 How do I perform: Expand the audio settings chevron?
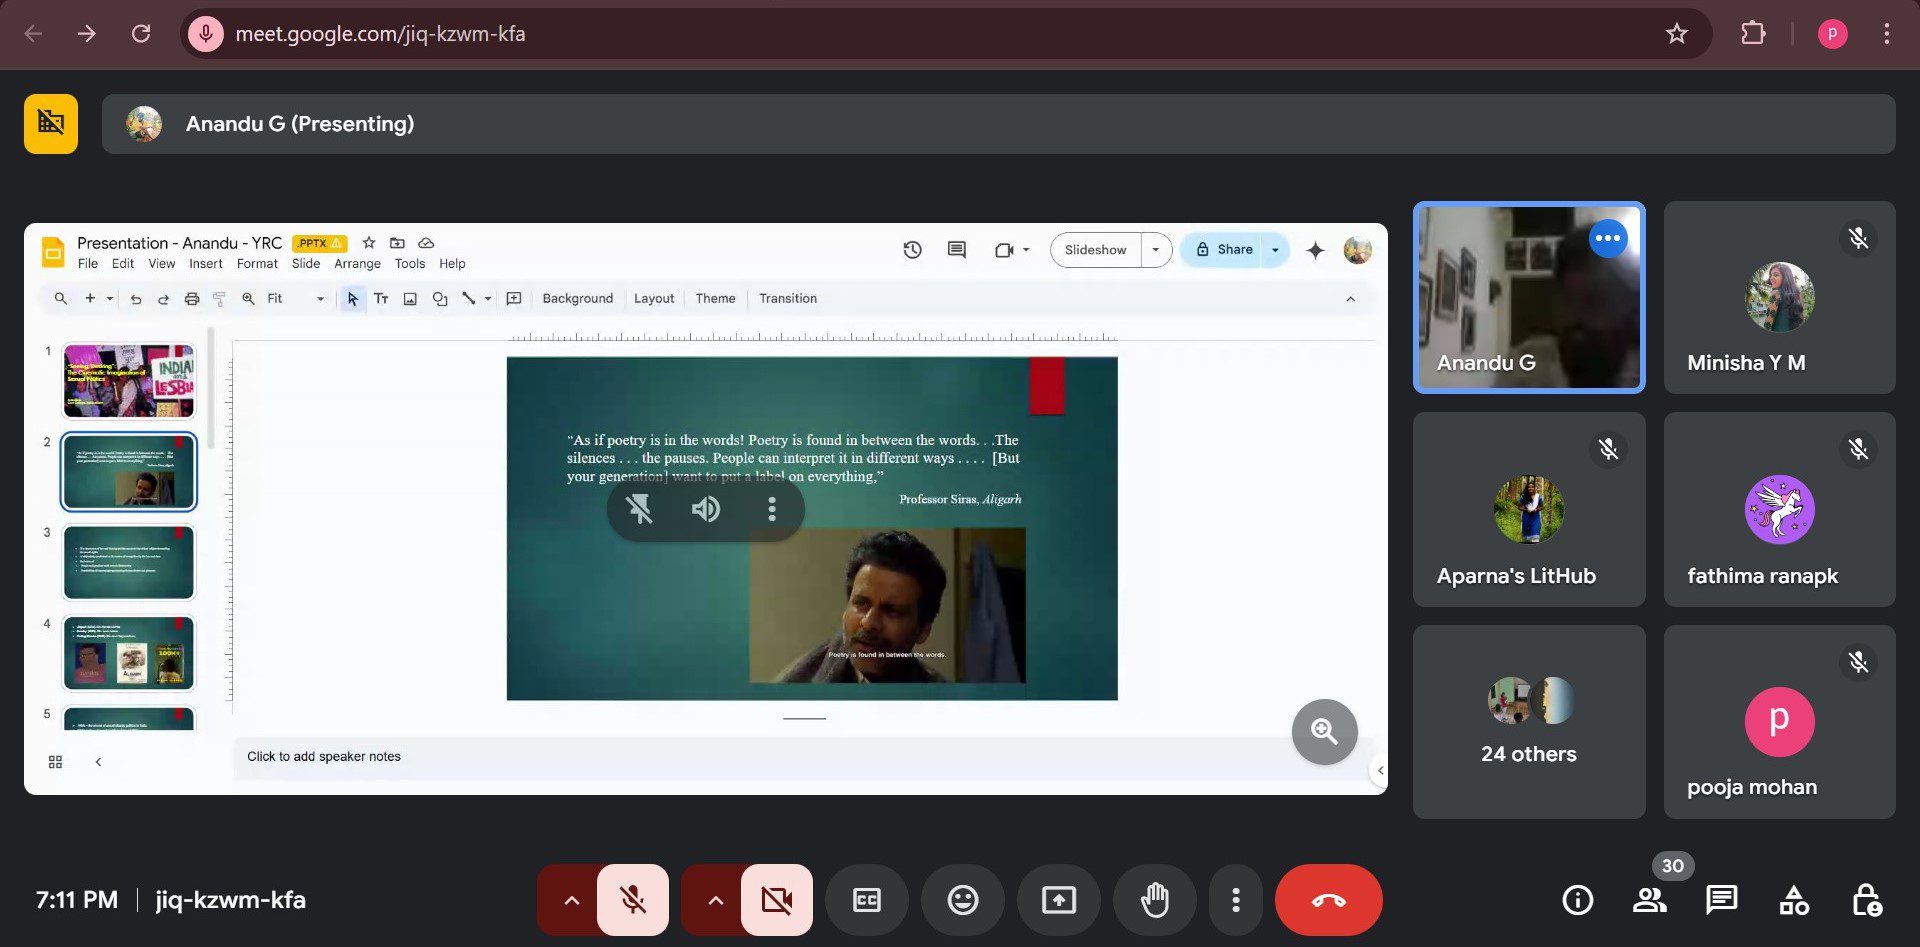(571, 900)
